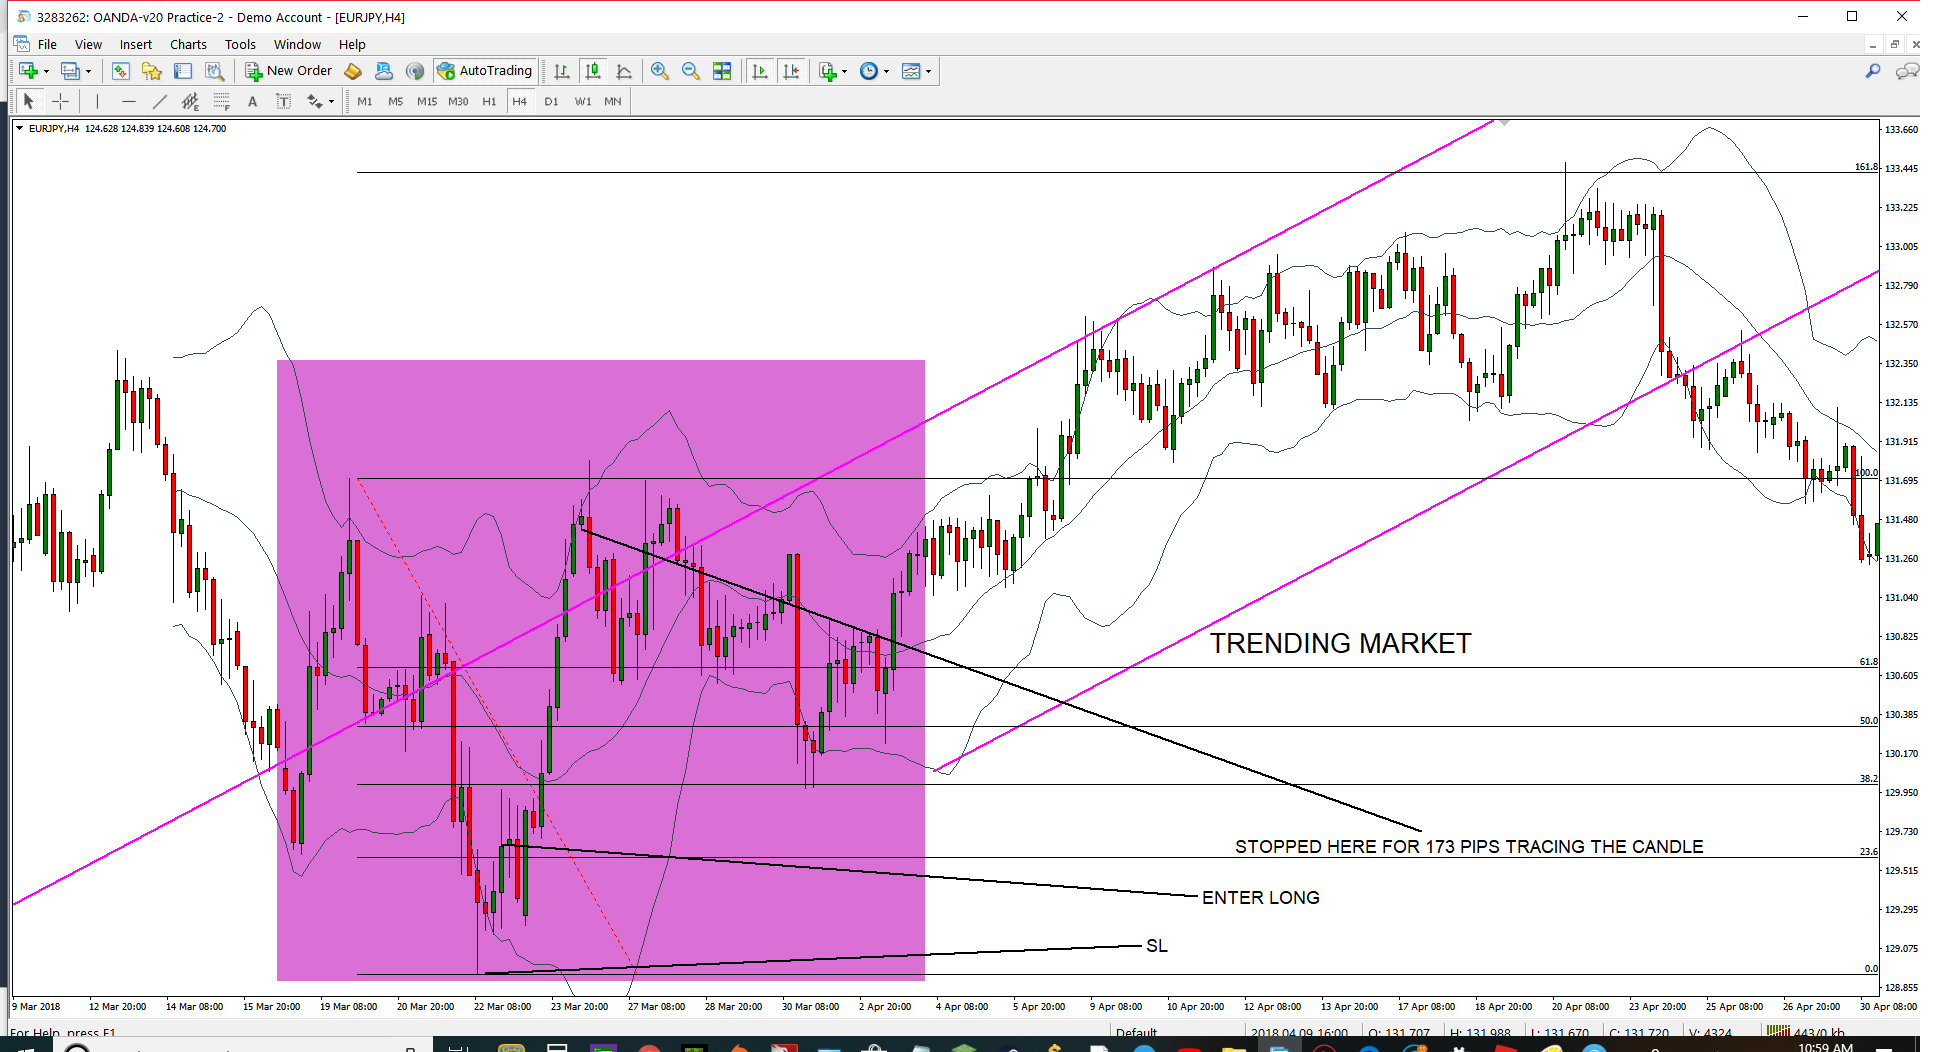Toggle Chart Shift button

[791, 71]
